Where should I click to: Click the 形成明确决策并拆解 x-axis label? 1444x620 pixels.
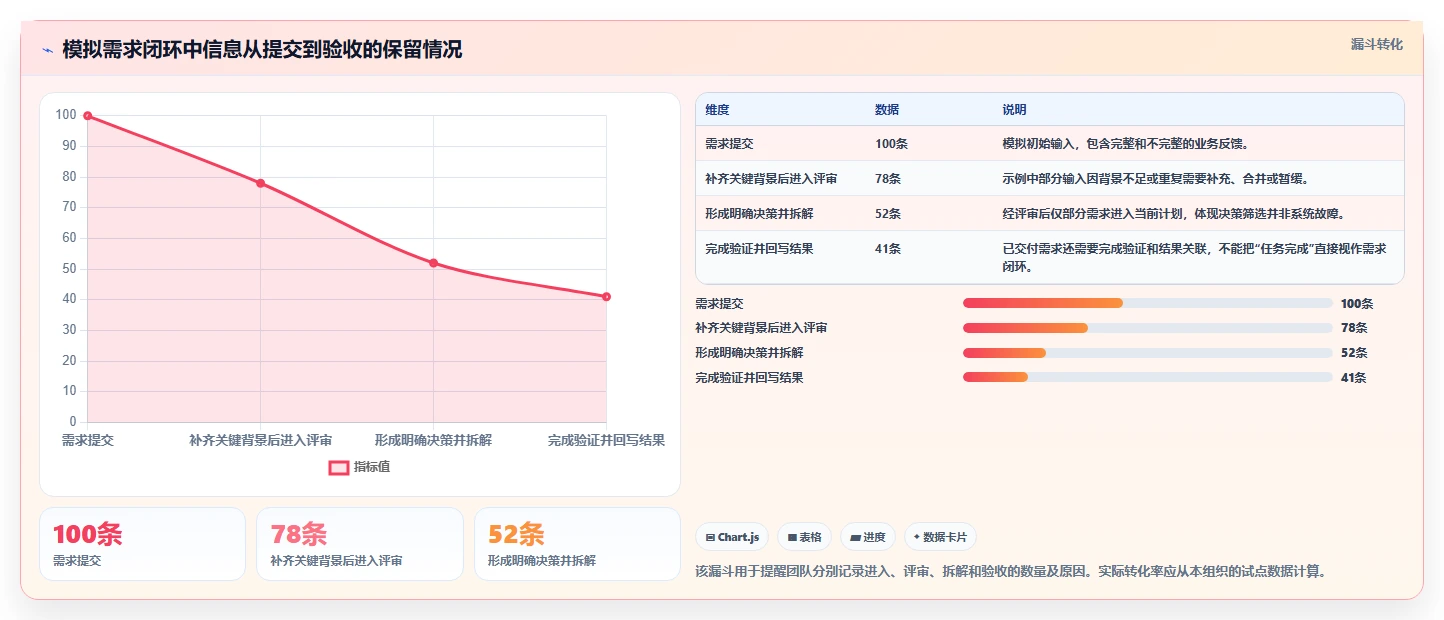tap(433, 440)
